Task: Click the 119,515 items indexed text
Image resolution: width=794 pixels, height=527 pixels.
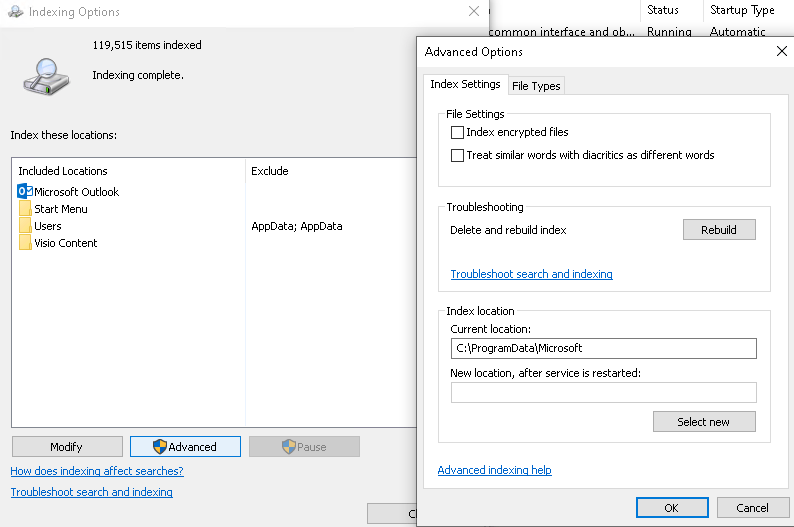Action: (x=147, y=45)
